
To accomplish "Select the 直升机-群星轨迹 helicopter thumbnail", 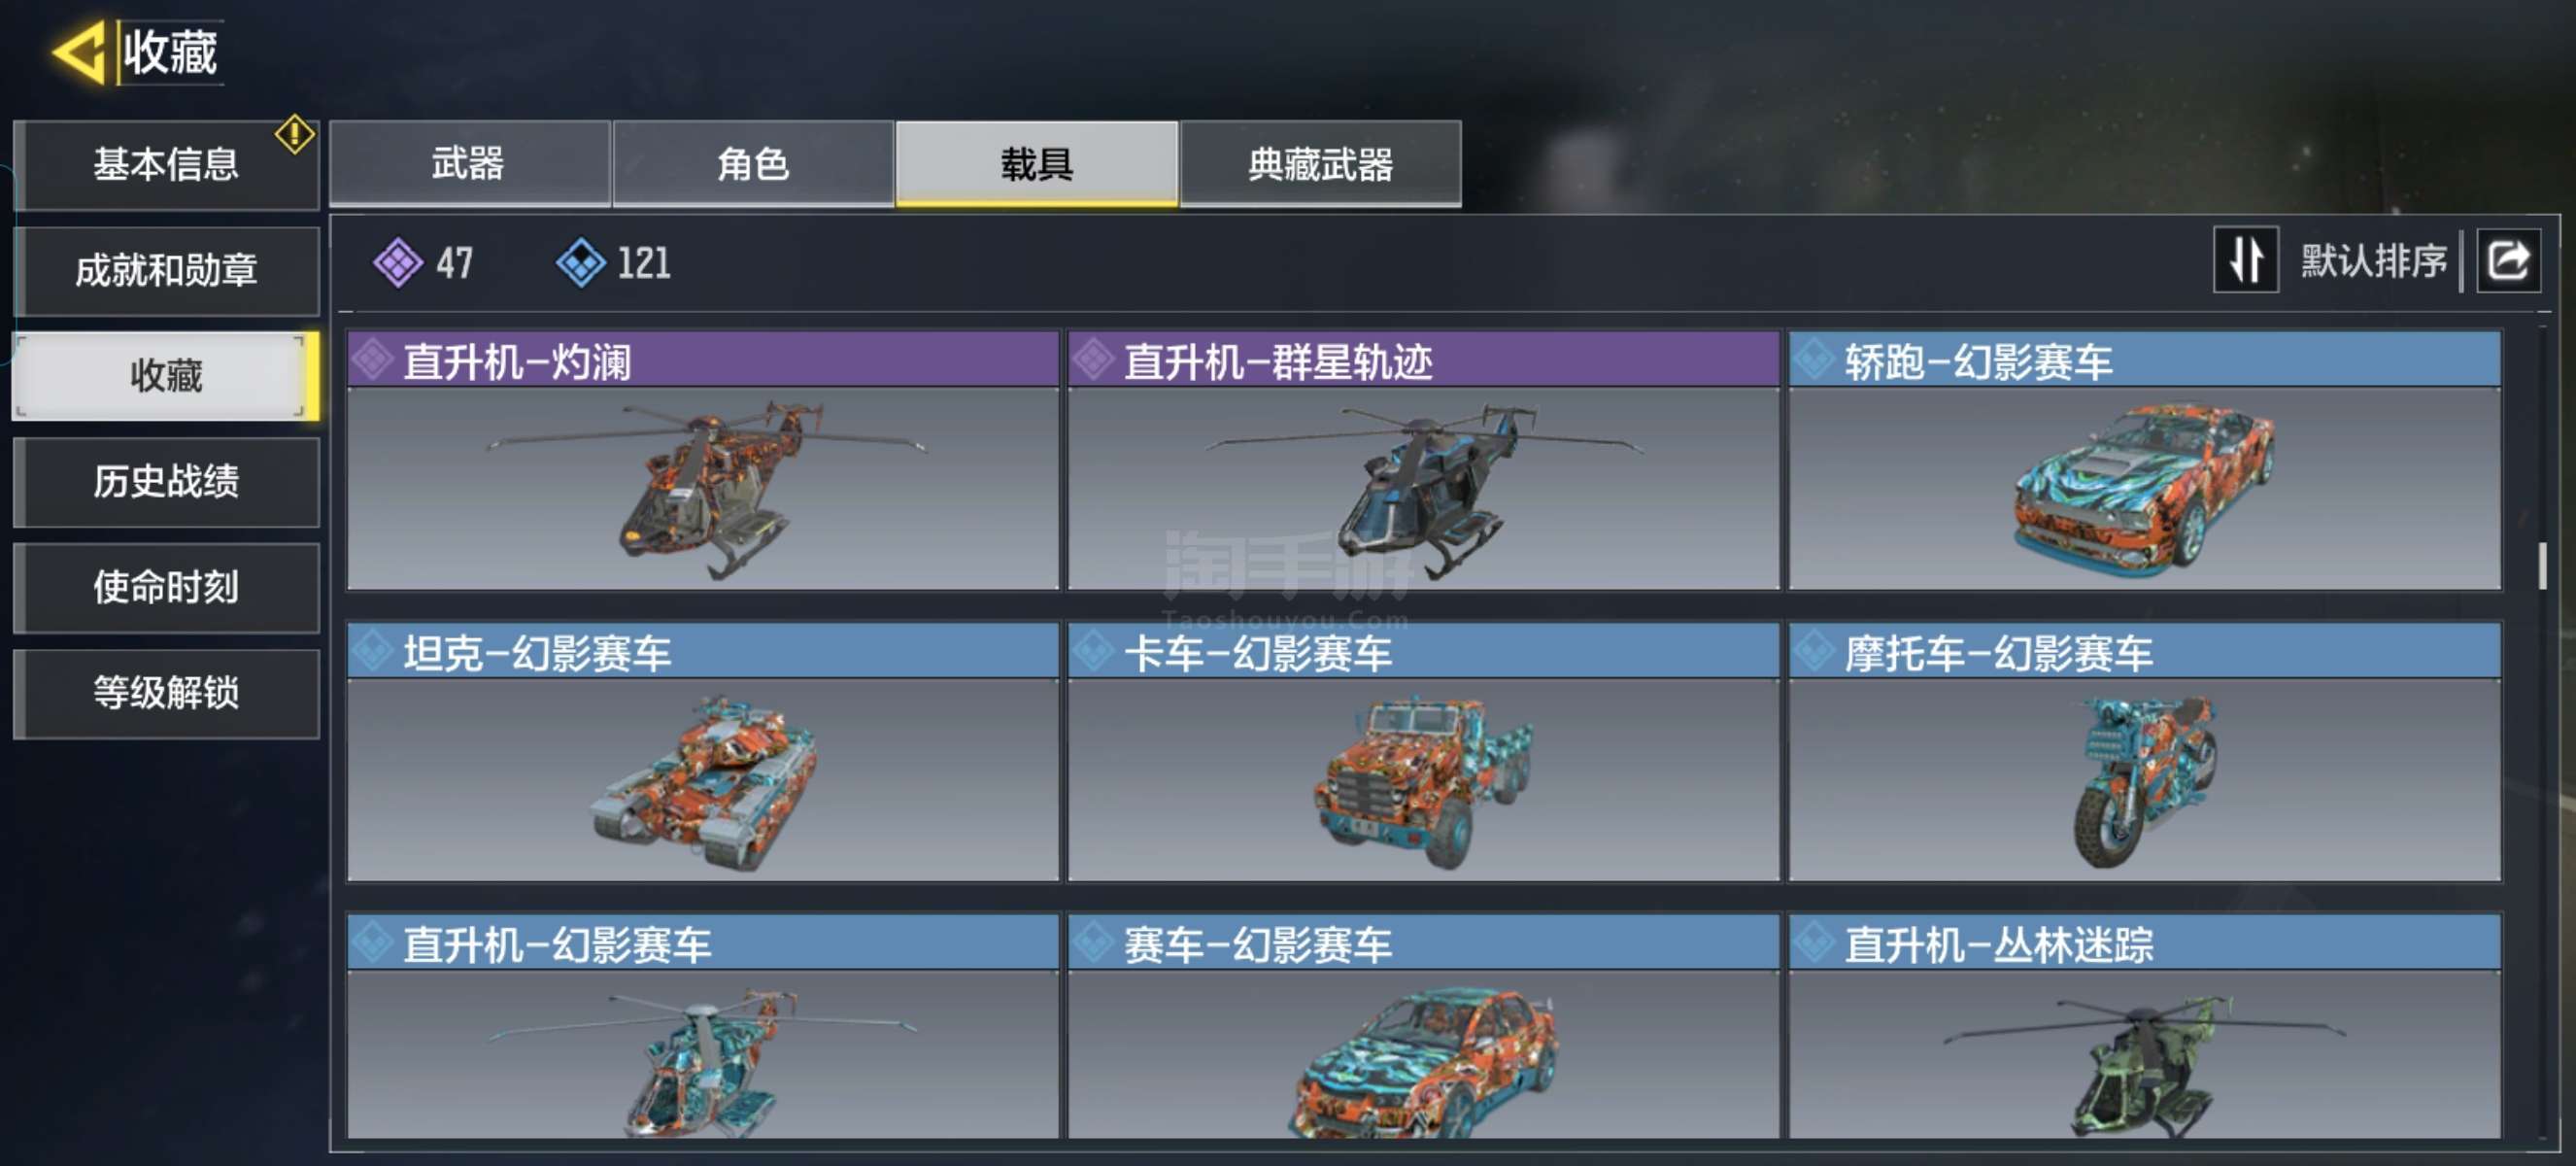I will point(1424,489).
